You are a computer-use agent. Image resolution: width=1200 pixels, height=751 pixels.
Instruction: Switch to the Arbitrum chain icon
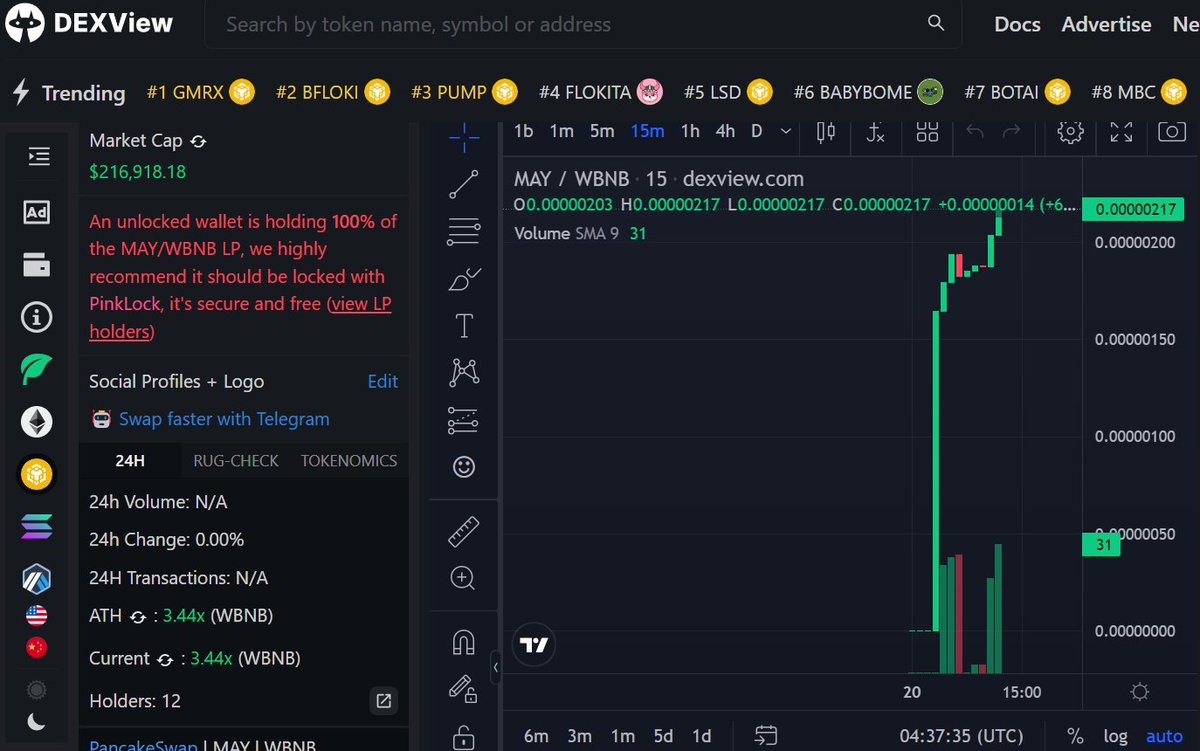point(37,578)
